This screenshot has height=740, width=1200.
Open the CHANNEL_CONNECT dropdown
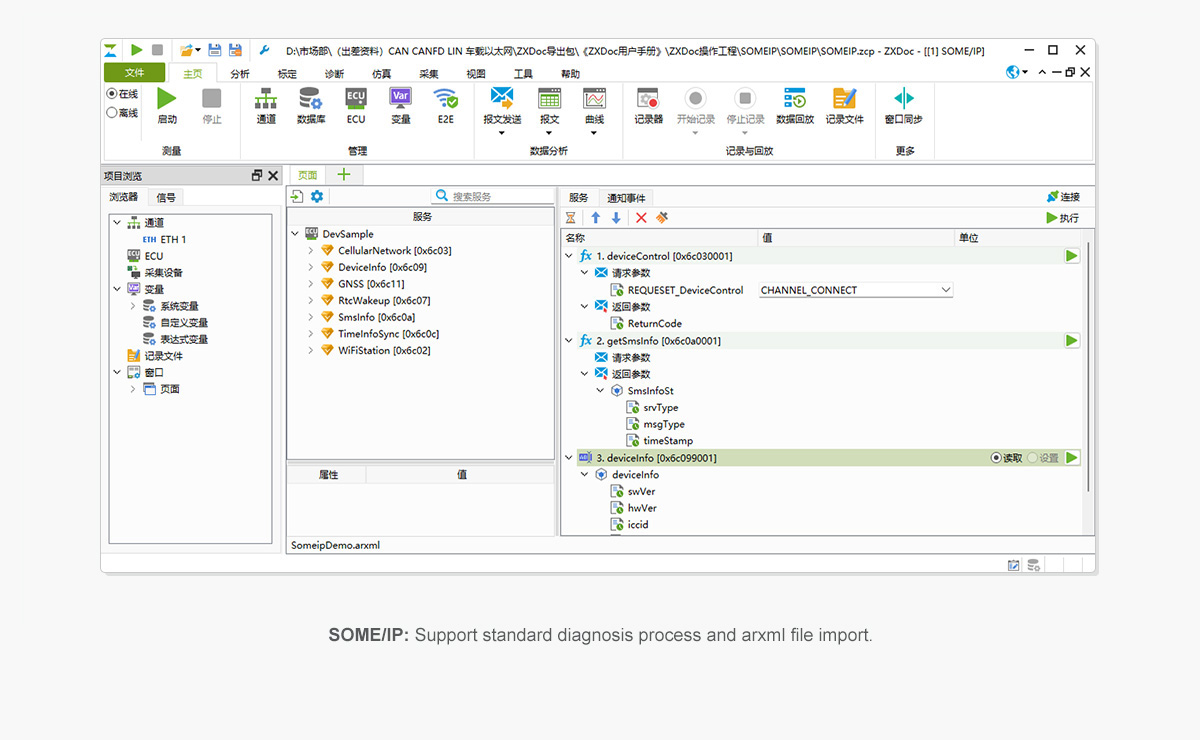click(945, 290)
